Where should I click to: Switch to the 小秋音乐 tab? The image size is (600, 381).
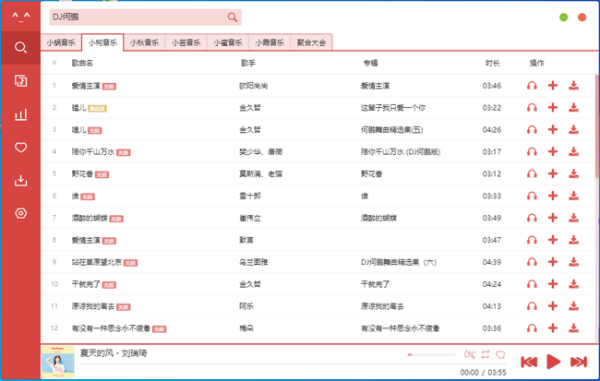pos(144,42)
